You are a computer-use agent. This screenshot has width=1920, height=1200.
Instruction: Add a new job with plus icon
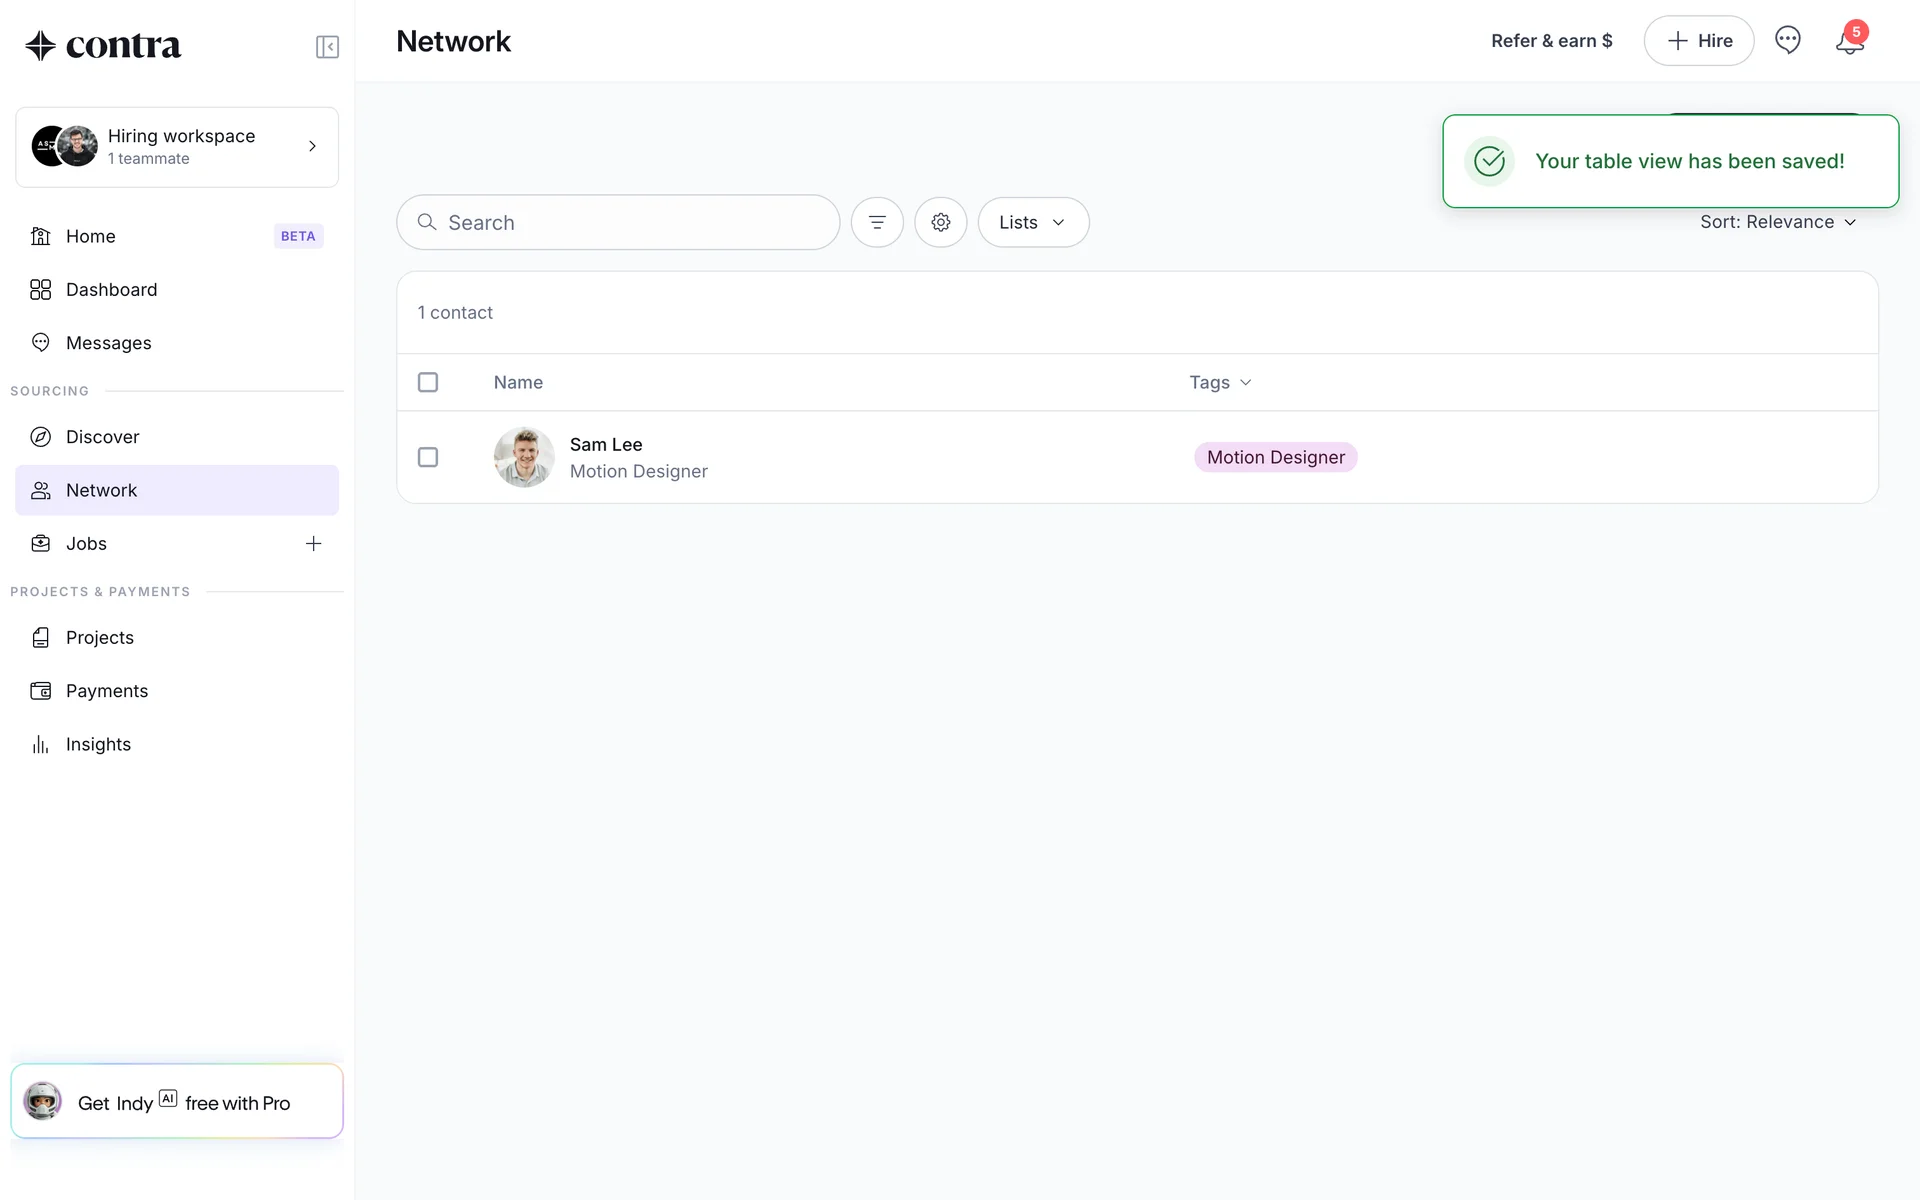click(x=313, y=544)
